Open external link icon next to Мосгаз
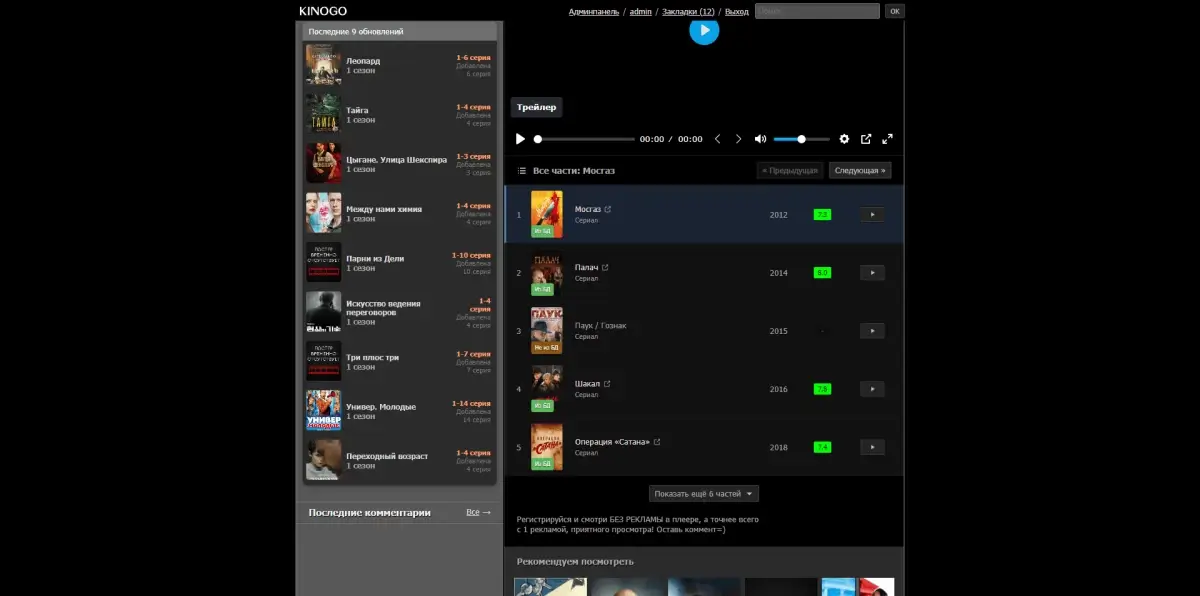Screen dimensions: 1200x596 [x=608, y=209]
